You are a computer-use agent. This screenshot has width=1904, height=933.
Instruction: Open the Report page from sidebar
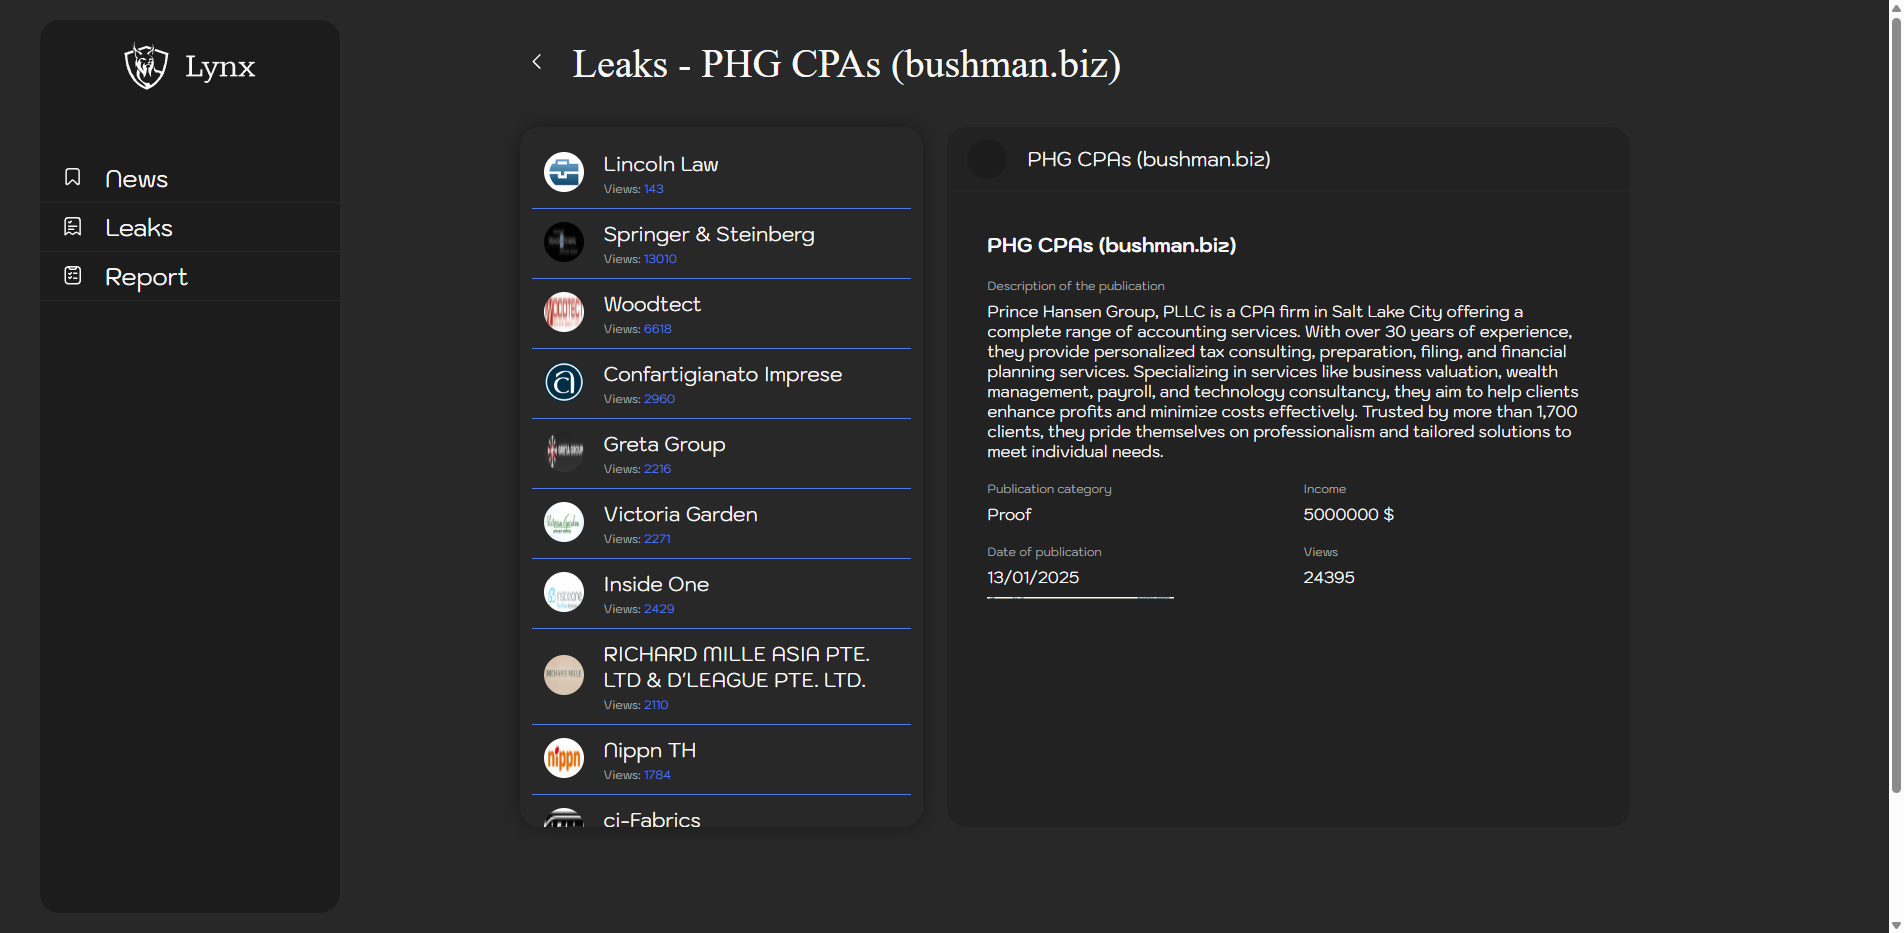pyautogui.click(x=146, y=277)
